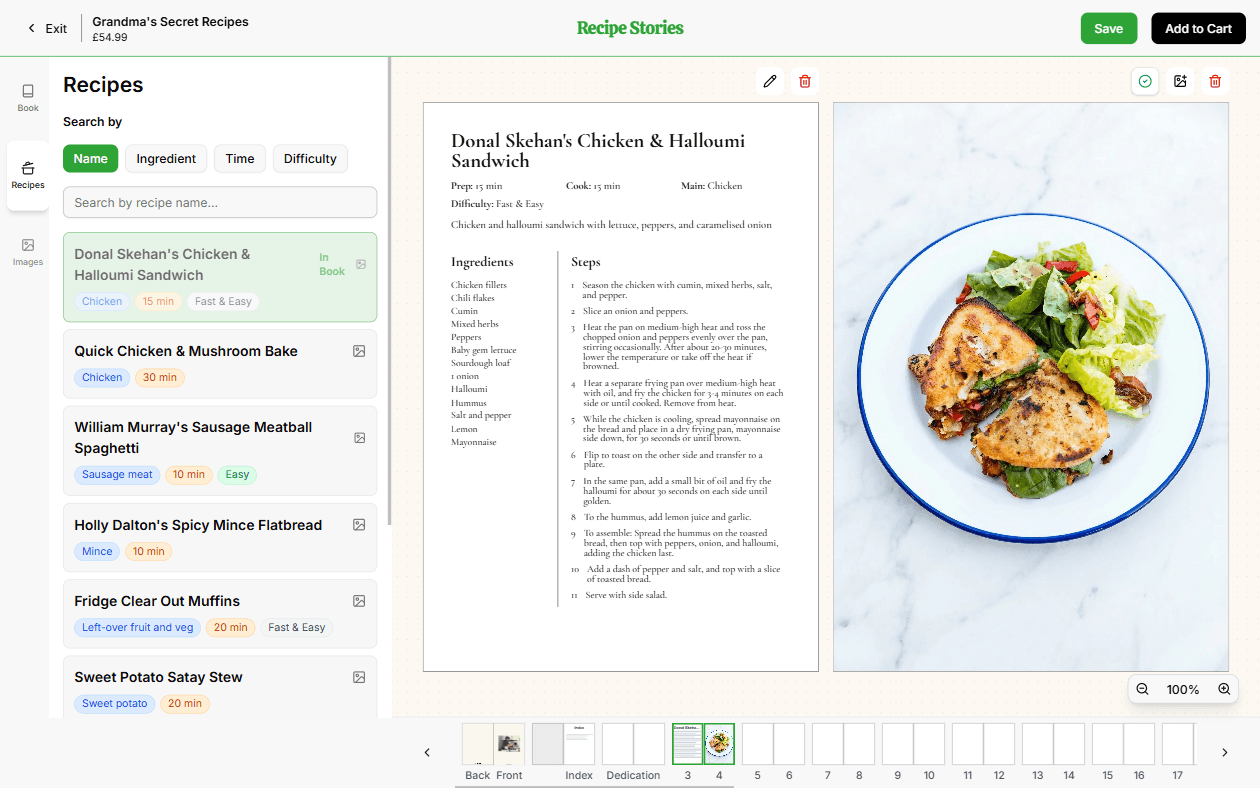Screen dimensions: 1260x788
Task: Click the Save button
Action: pyautogui.click(x=1108, y=28)
